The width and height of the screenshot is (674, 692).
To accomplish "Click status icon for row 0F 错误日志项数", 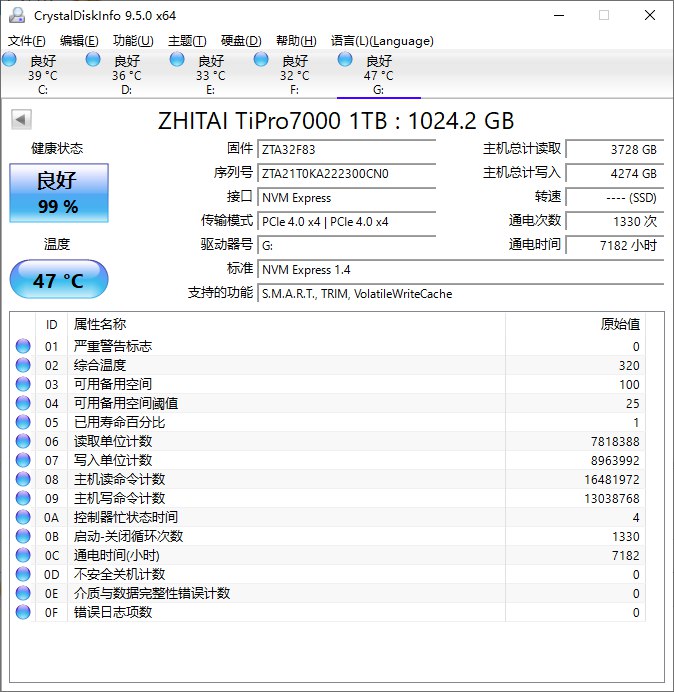I will point(23,612).
